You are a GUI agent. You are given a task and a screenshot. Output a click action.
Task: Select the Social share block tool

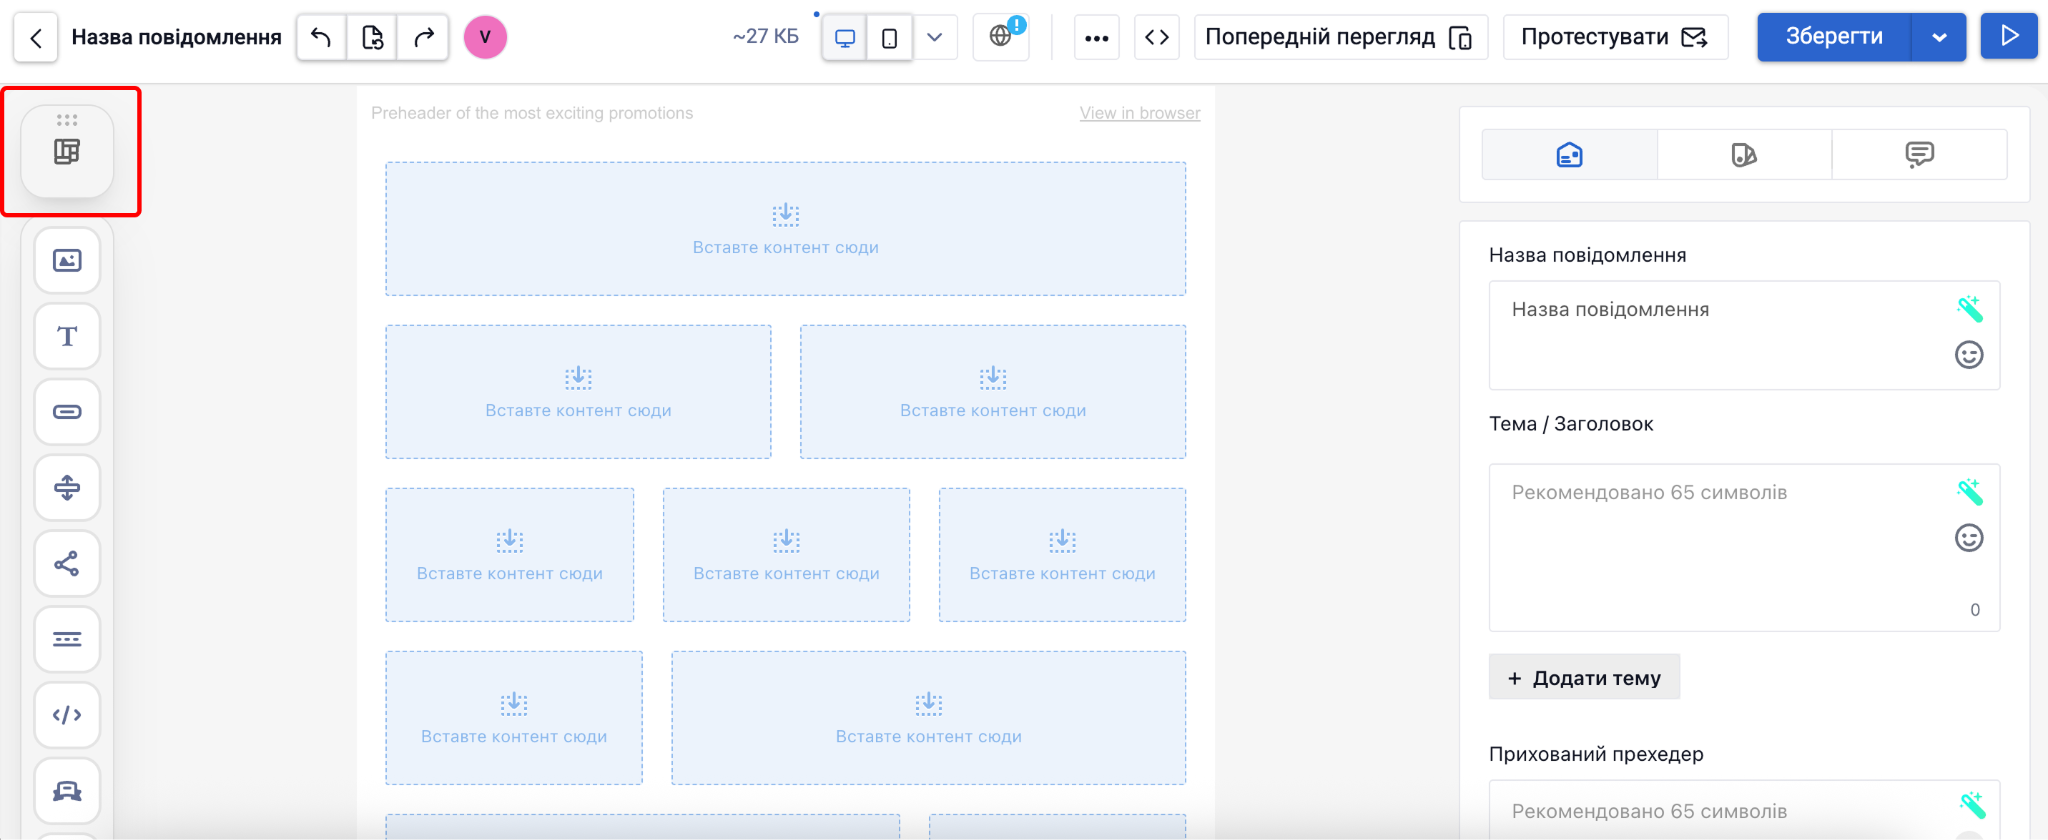pyautogui.click(x=67, y=564)
